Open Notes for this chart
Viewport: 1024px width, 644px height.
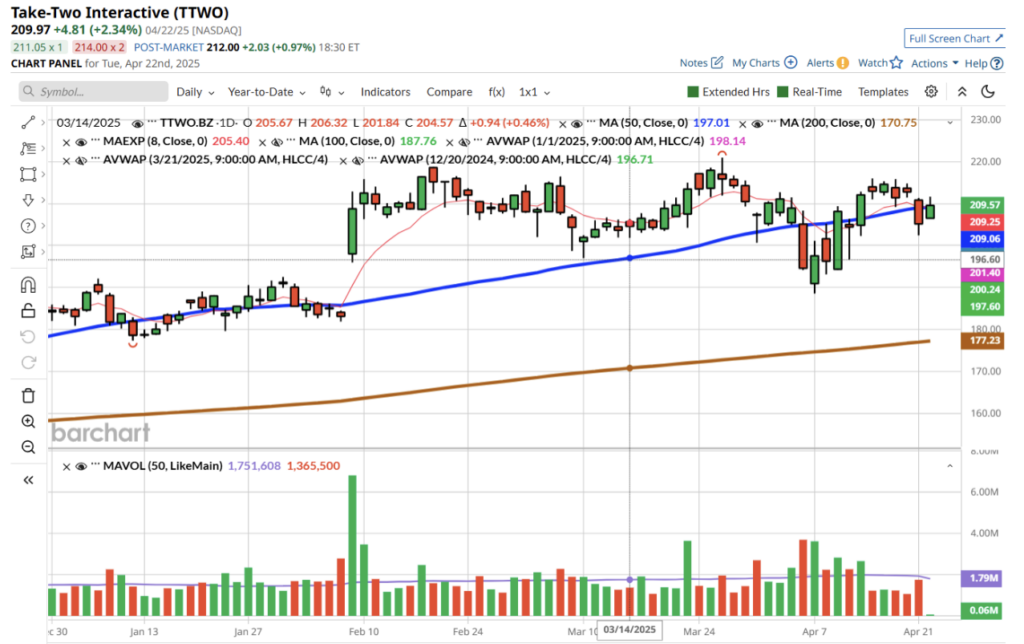pyautogui.click(x=701, y=63)
